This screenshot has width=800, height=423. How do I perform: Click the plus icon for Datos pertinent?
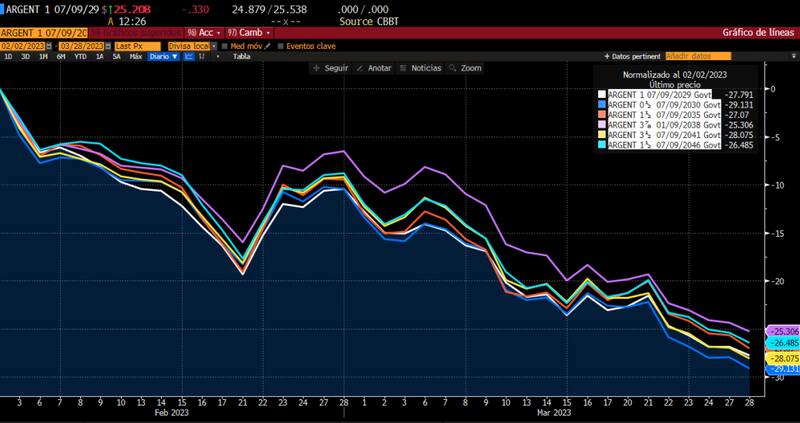tap(606, 57)
